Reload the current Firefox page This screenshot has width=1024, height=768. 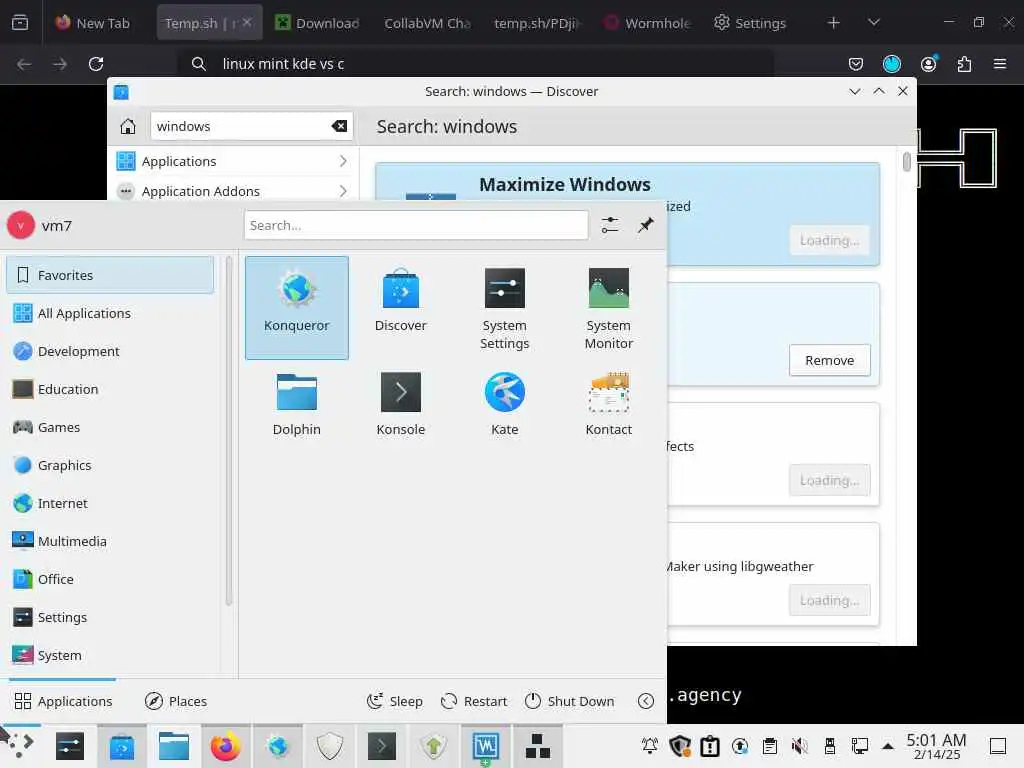pos(96,64)
